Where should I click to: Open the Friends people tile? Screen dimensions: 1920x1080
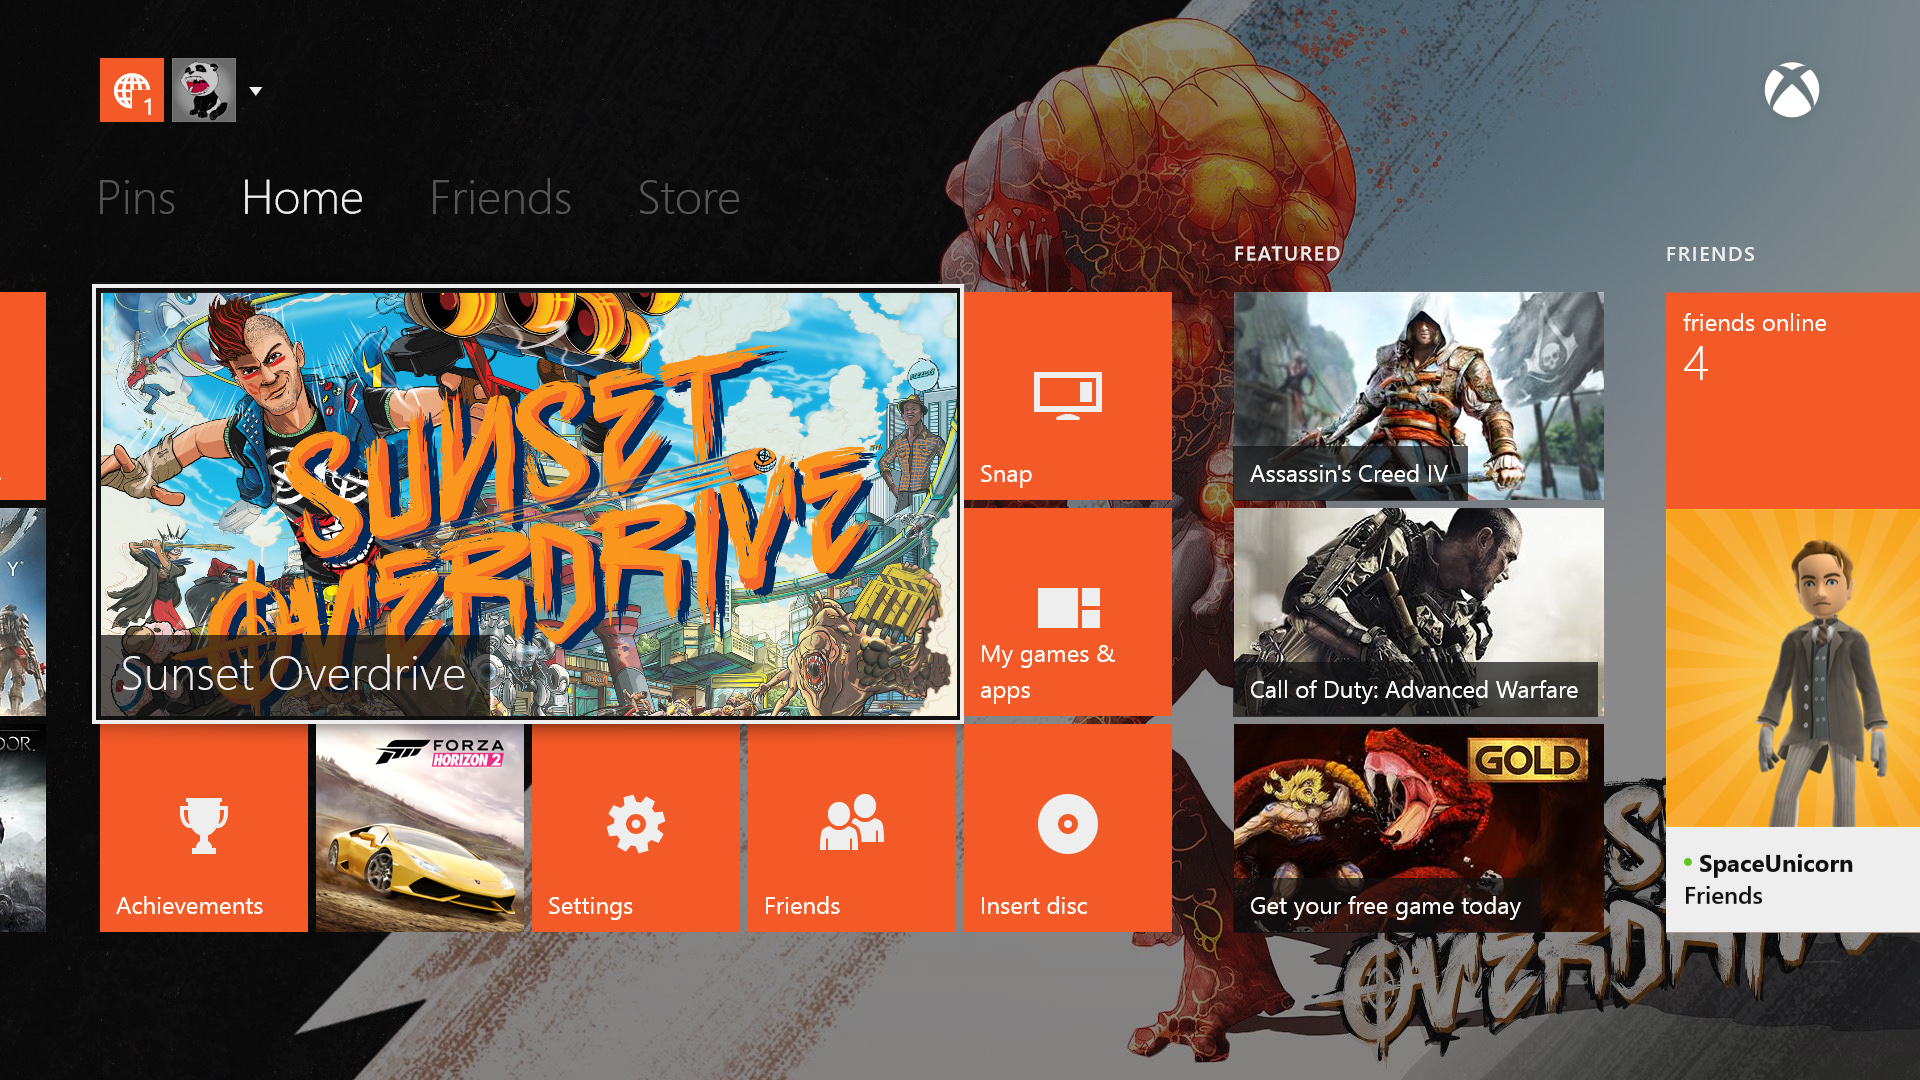[852, 828]
